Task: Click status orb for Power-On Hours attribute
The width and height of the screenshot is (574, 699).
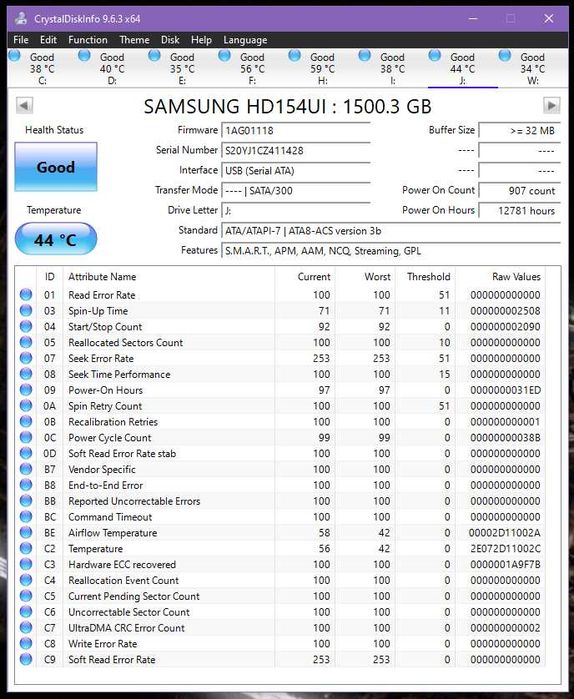Action: tap(26, 390)
